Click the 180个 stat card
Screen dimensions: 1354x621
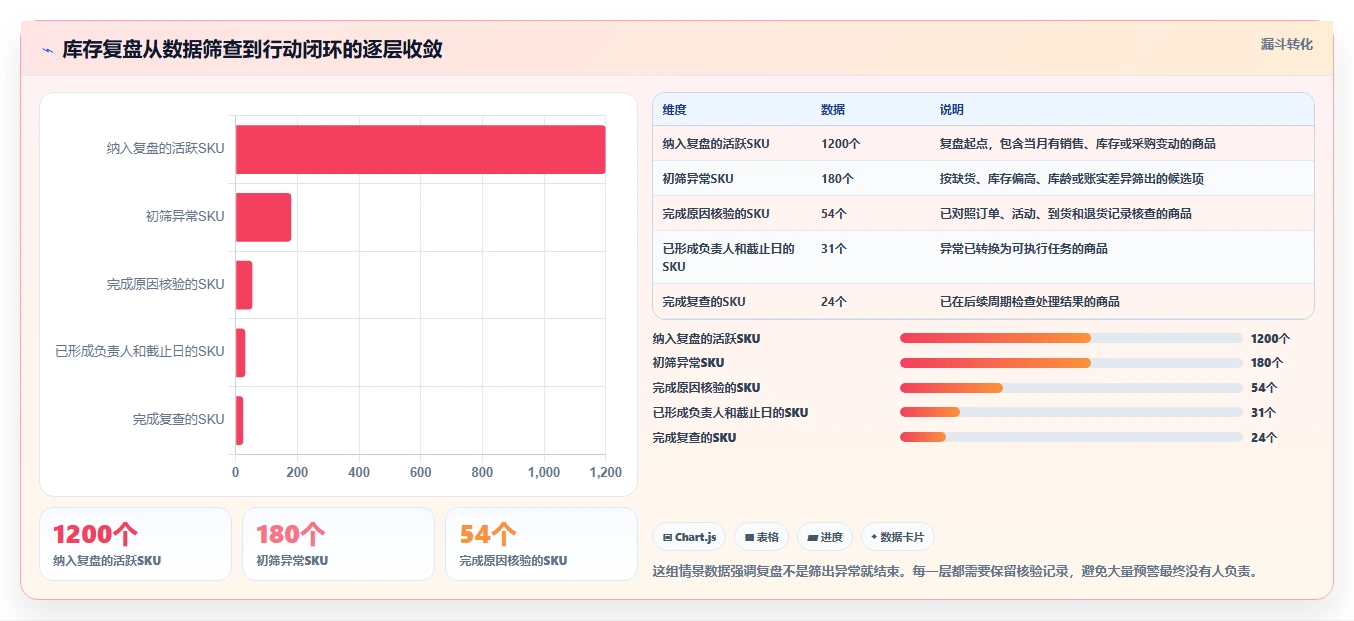click(x=338, y=544)
